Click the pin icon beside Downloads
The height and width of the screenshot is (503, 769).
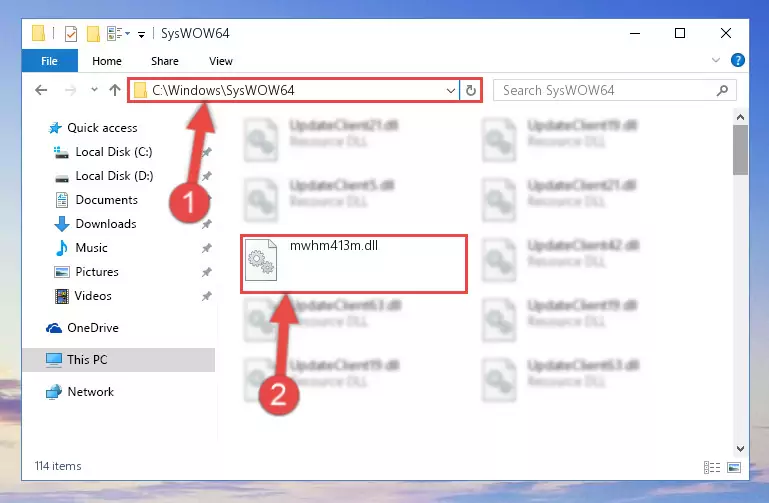(x=206, y=224)
